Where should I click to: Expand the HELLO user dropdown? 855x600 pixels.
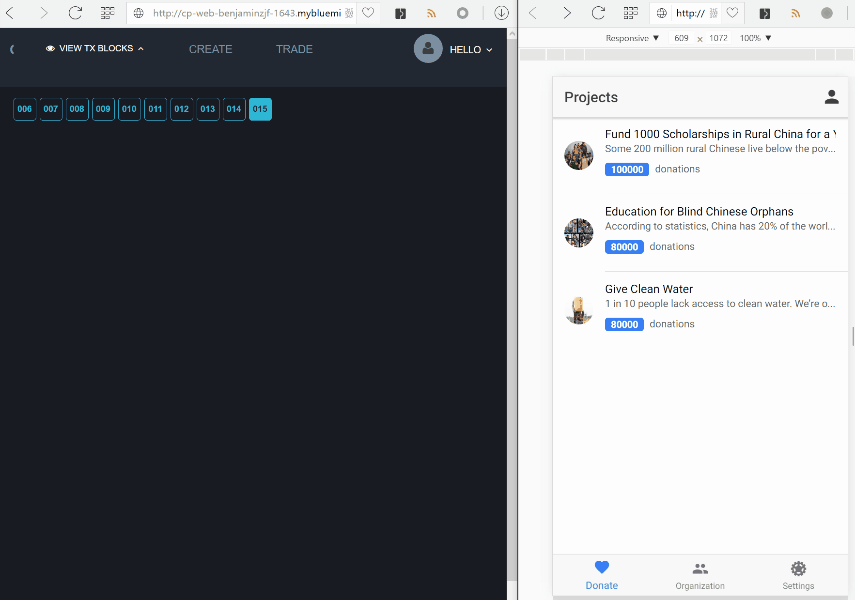click(x=471, y=50)
